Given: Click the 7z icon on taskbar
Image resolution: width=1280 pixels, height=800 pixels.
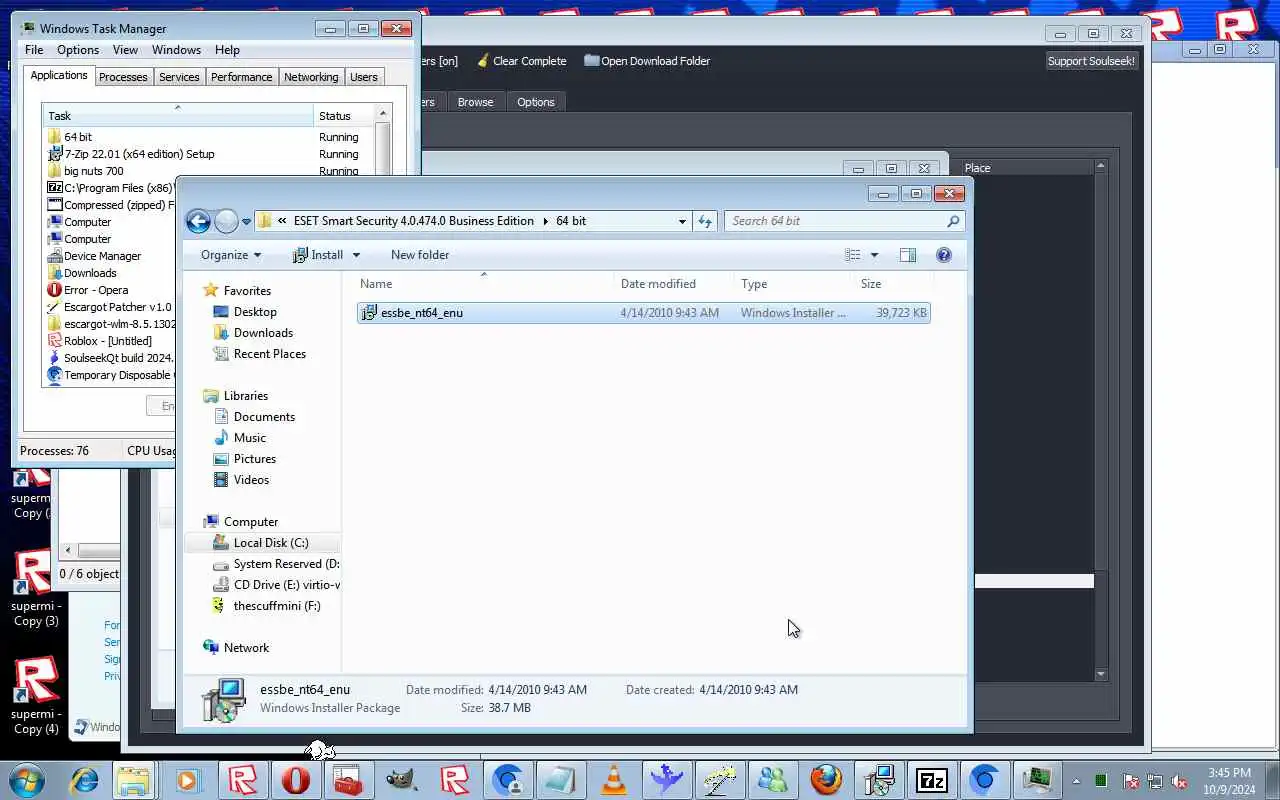Looking at the screenshot, I should point(932,779).
